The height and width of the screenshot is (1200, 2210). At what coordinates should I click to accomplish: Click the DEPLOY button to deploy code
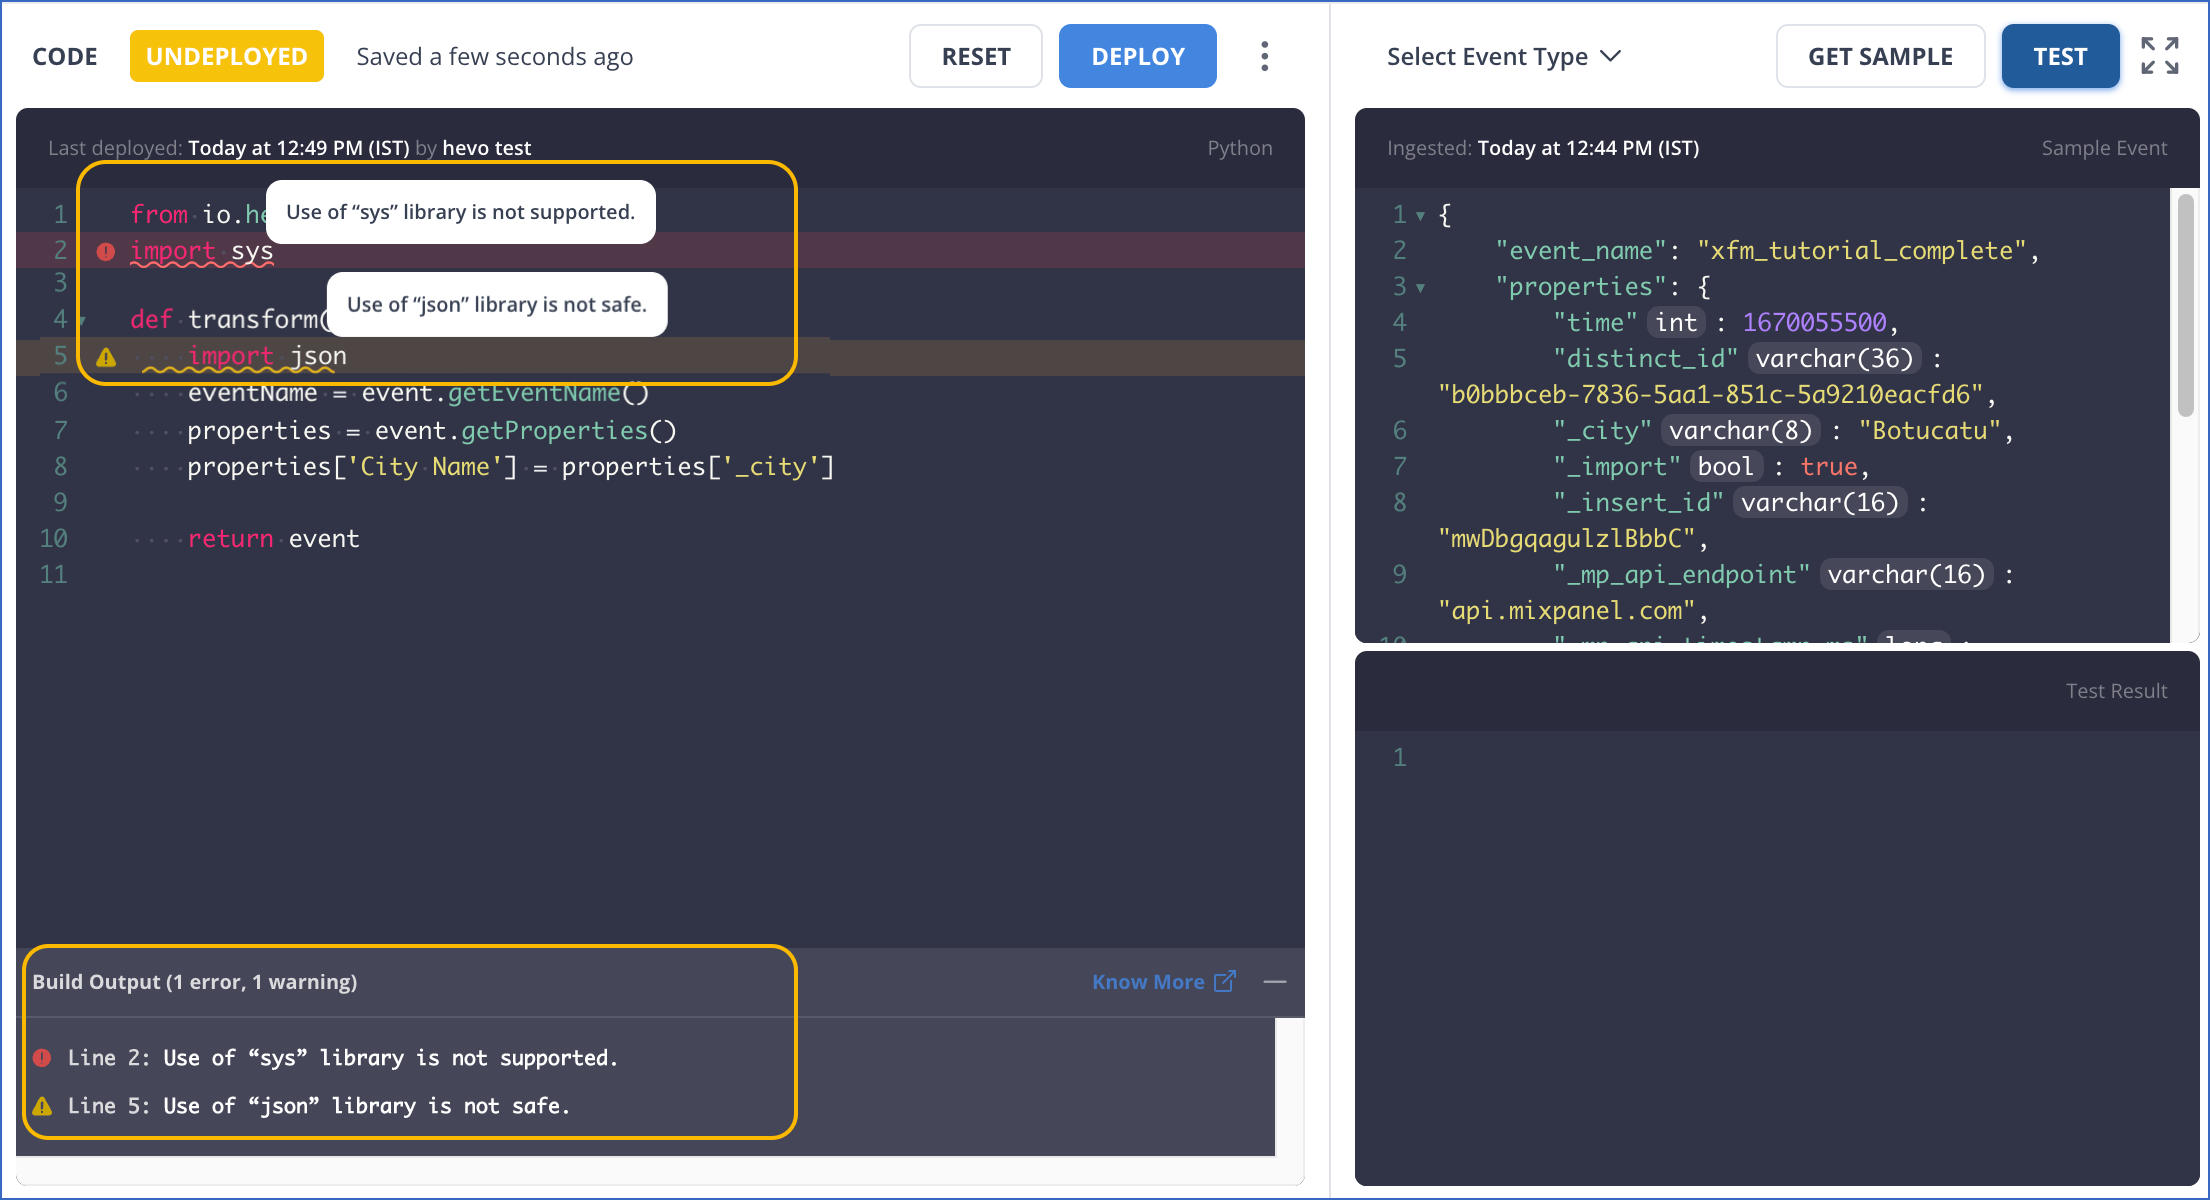[1138, 55]
